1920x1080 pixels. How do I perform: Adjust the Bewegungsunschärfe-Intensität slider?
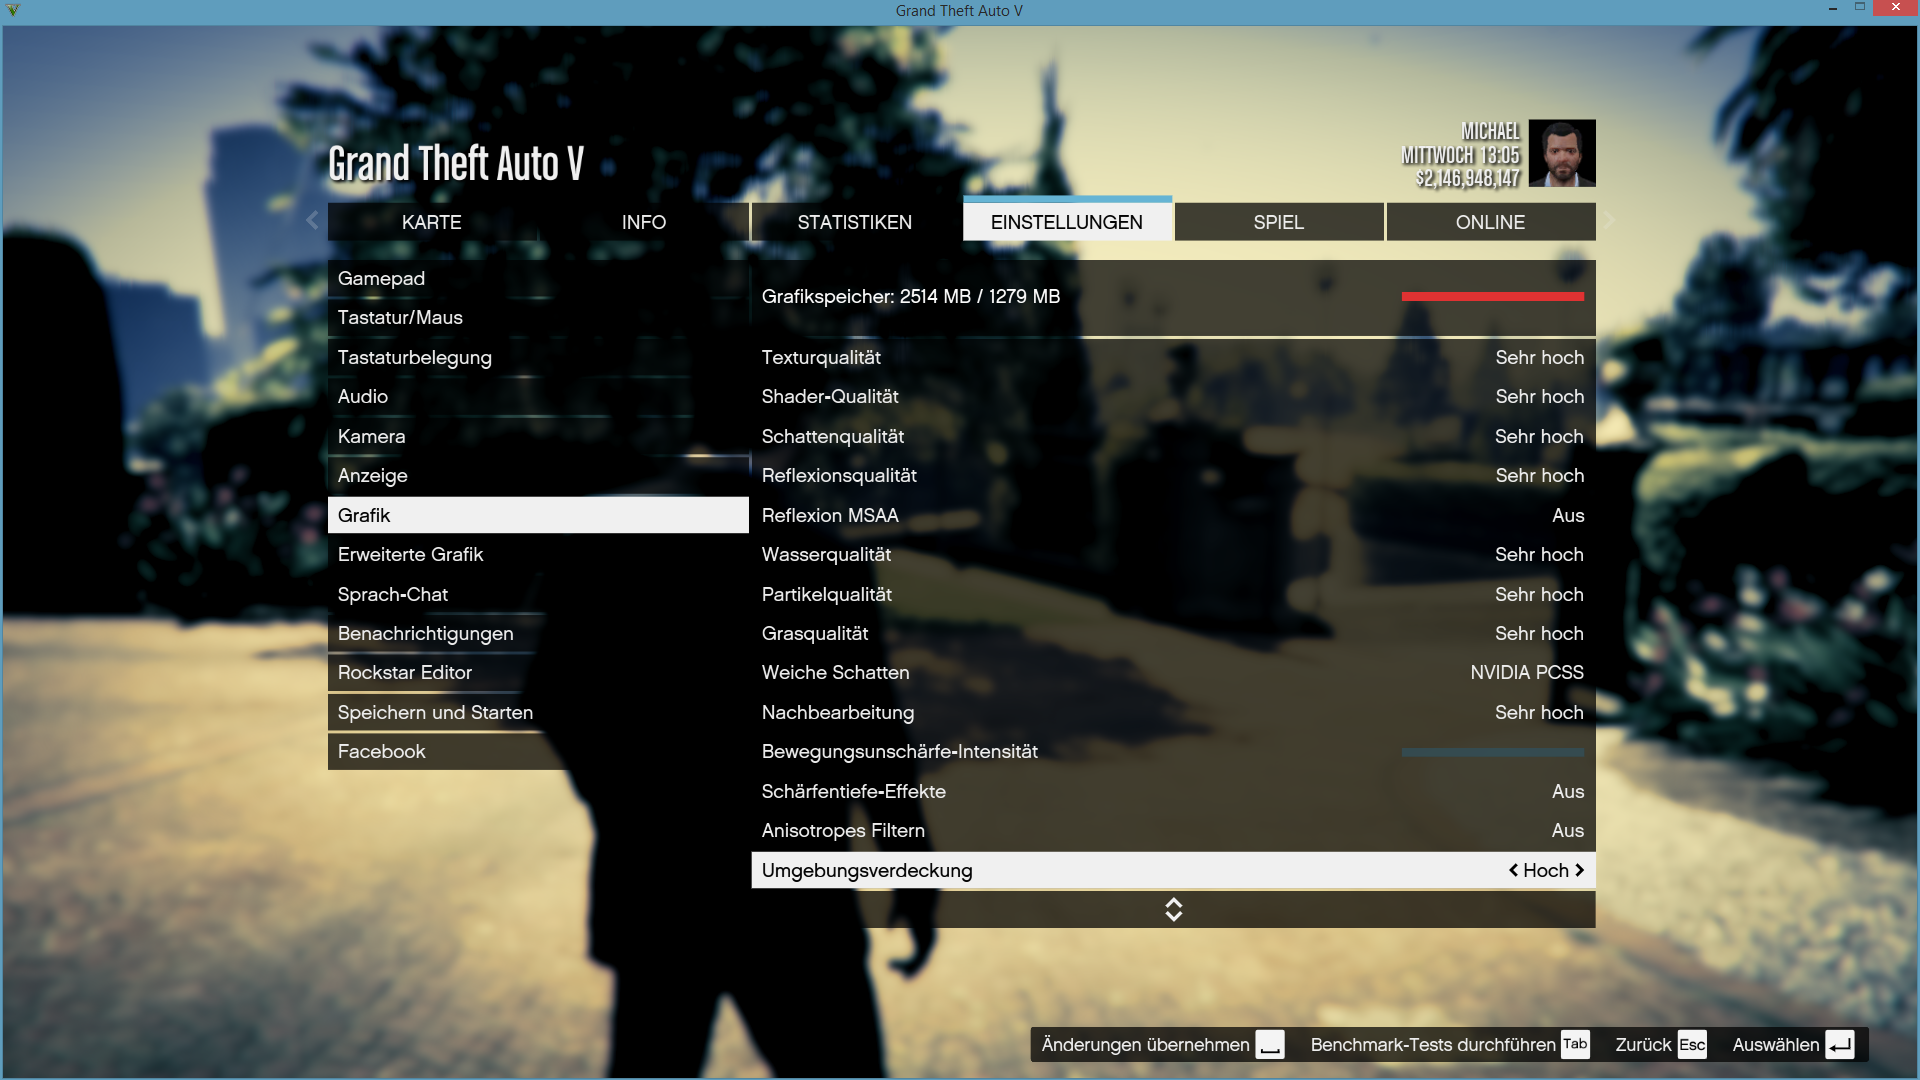1492,752
